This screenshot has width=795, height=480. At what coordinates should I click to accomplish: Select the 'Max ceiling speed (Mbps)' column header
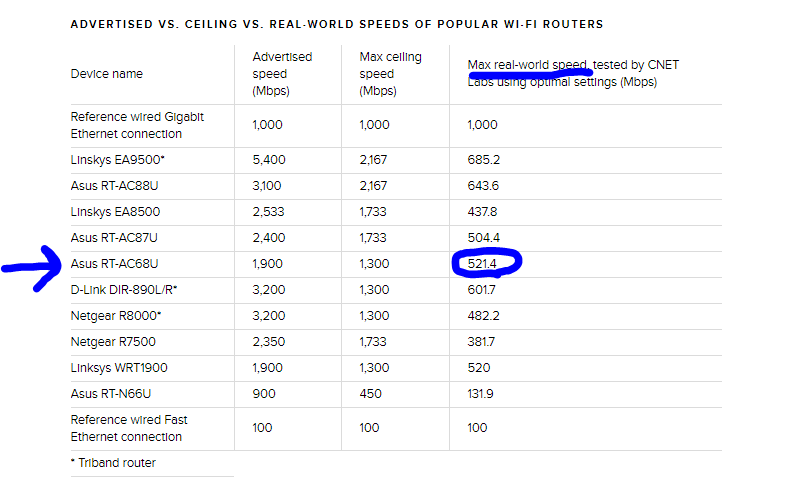[390, 74]
